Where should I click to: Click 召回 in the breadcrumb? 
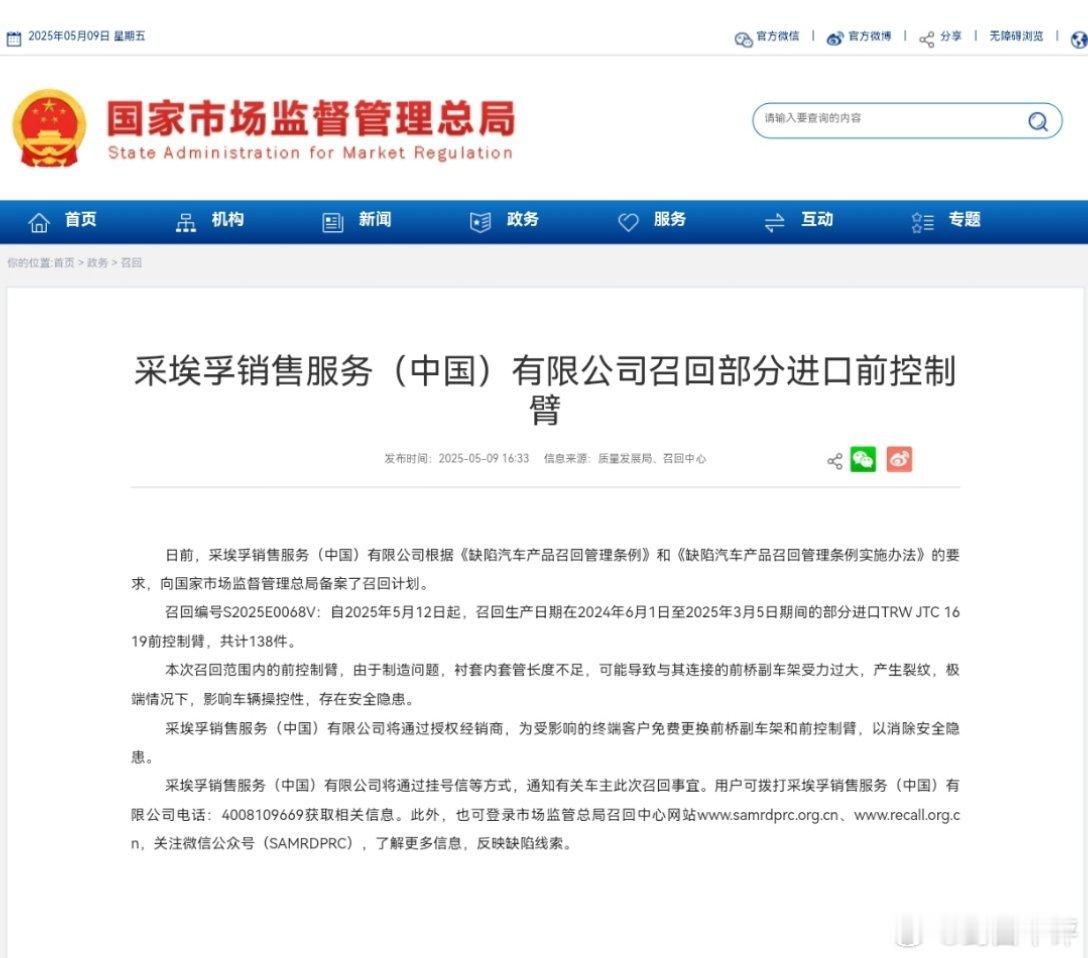tap(131, 263)
